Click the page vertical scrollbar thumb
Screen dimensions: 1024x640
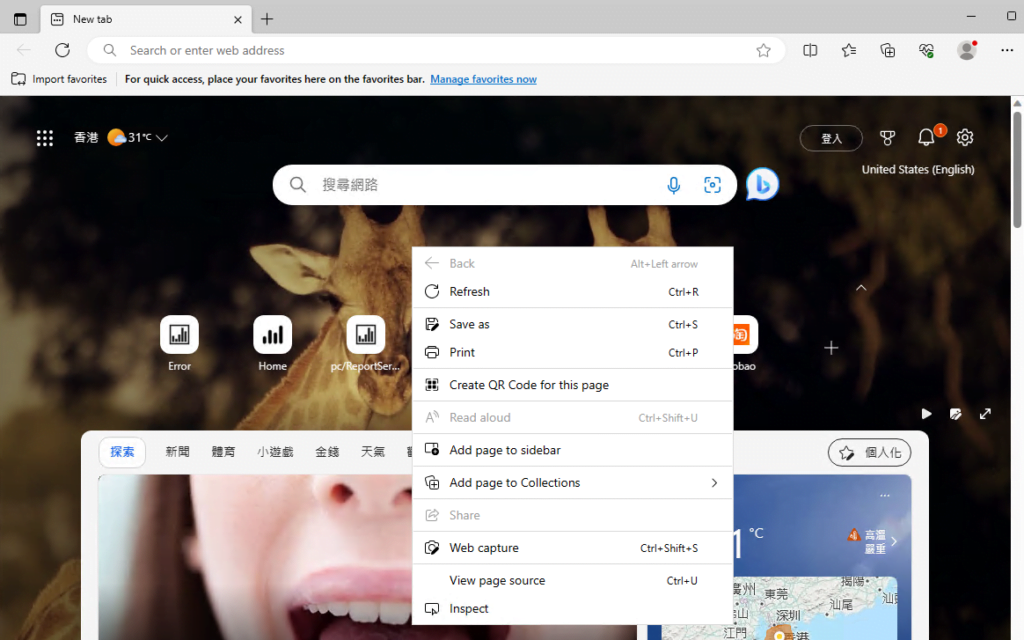pos(1017,170)
